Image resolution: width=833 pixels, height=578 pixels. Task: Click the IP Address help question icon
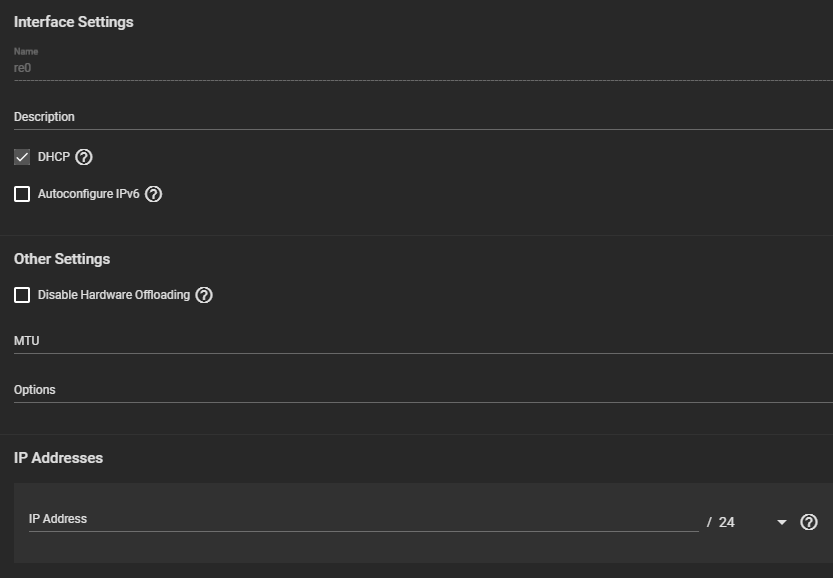point(809,522)
